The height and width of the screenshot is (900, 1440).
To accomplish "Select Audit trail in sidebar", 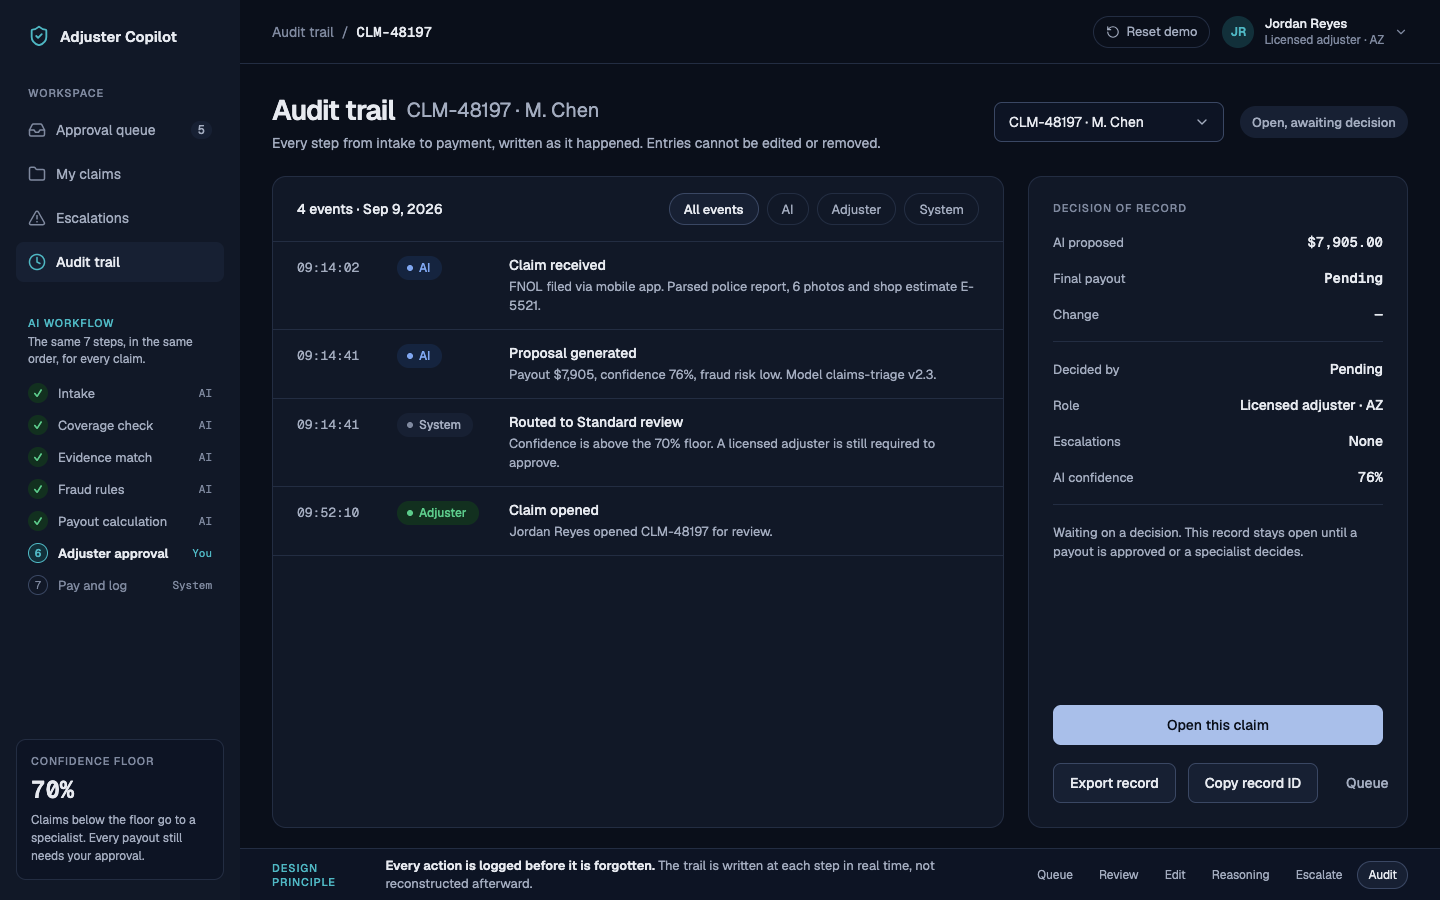I will tap(120, 262).
